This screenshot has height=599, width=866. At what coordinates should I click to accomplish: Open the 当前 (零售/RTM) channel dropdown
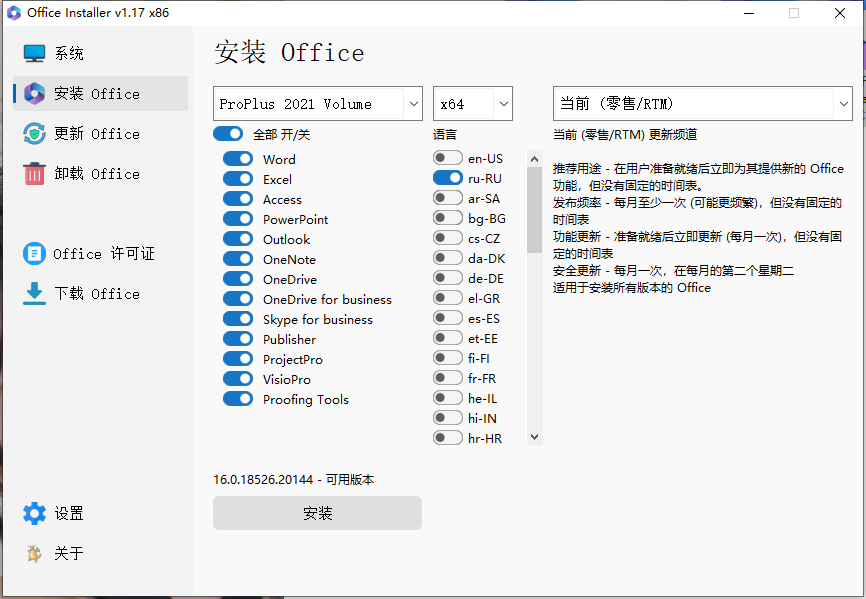coord(702,104)
